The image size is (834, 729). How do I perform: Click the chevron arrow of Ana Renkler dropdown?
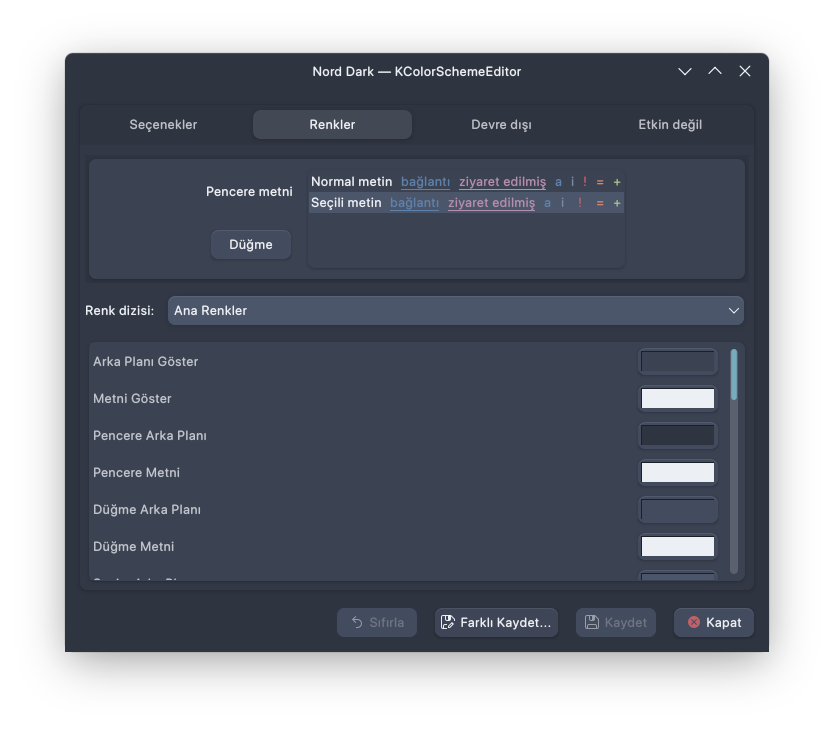[x=733, y=311]
